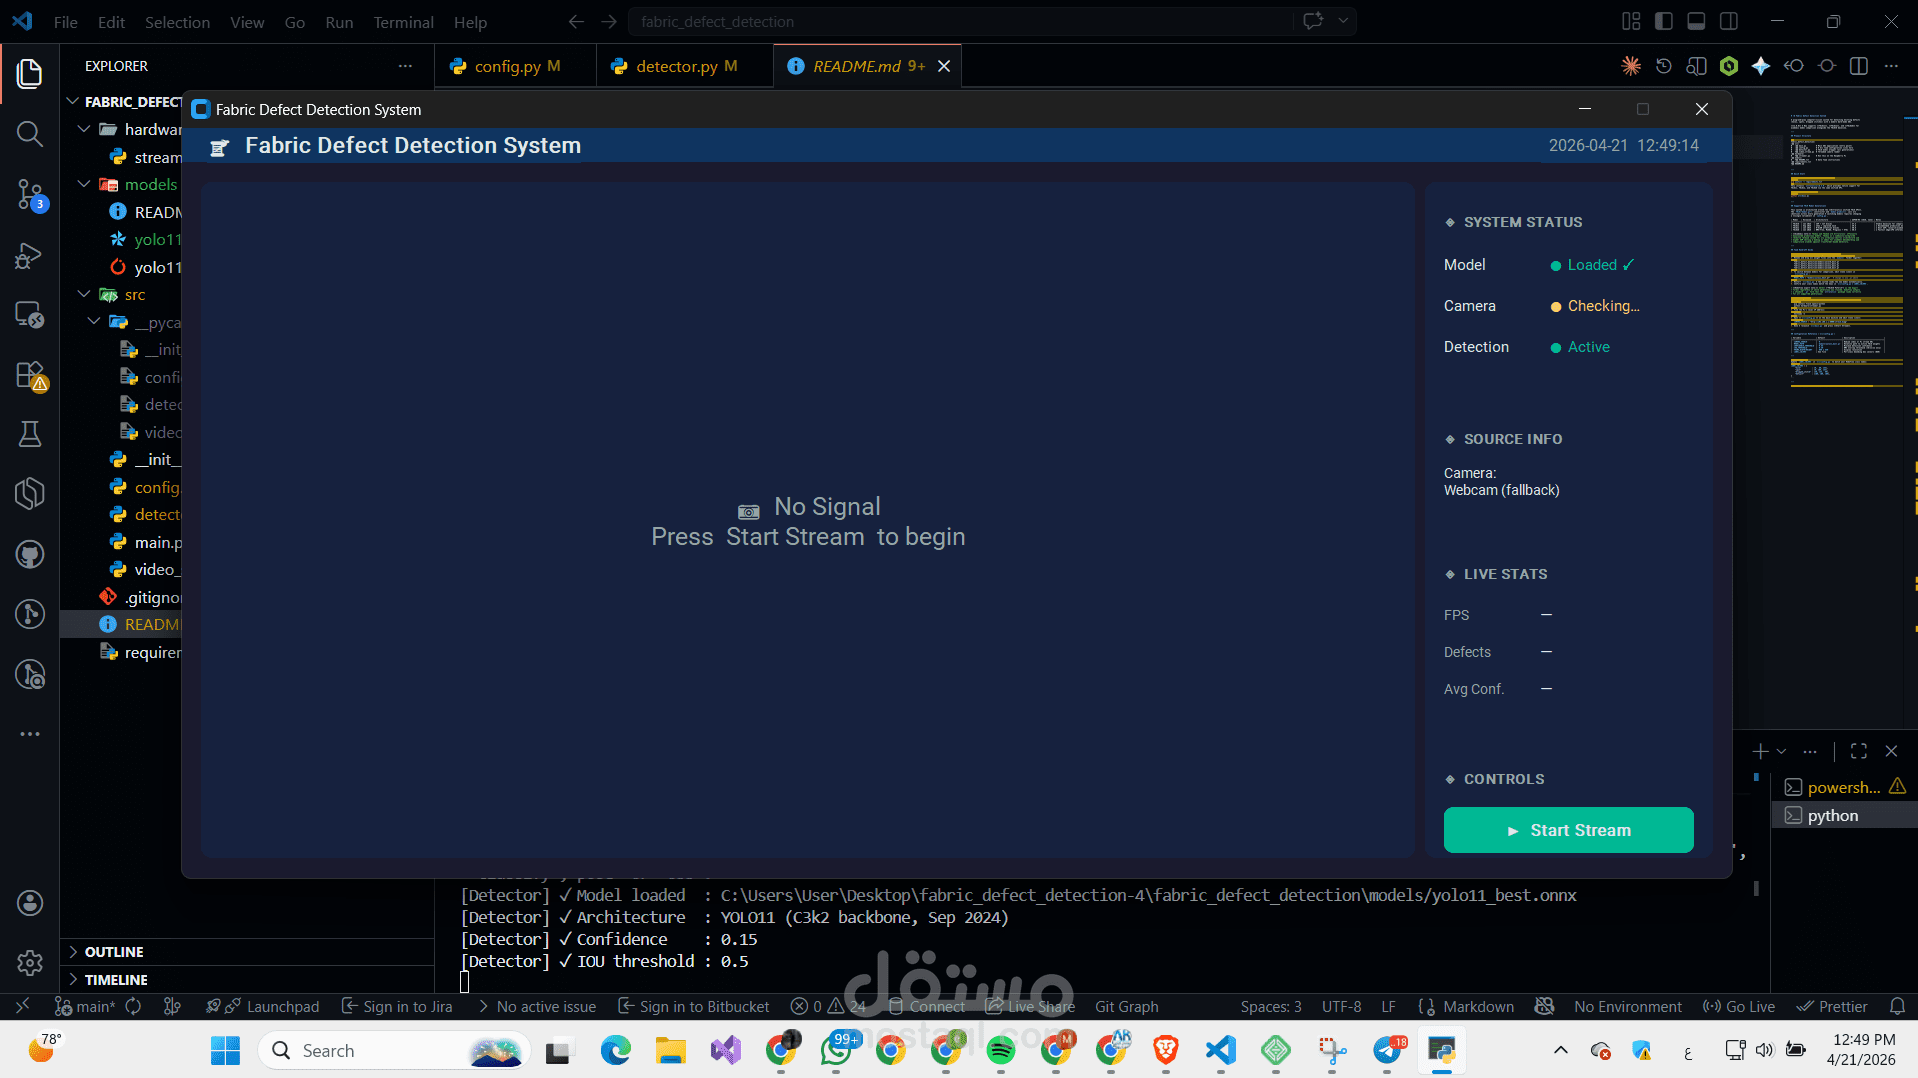Image resolution: width=1918 pixels, height=1078 pixels.
Task: Create a new terminal with plus icon
Action: [1760, 751]
